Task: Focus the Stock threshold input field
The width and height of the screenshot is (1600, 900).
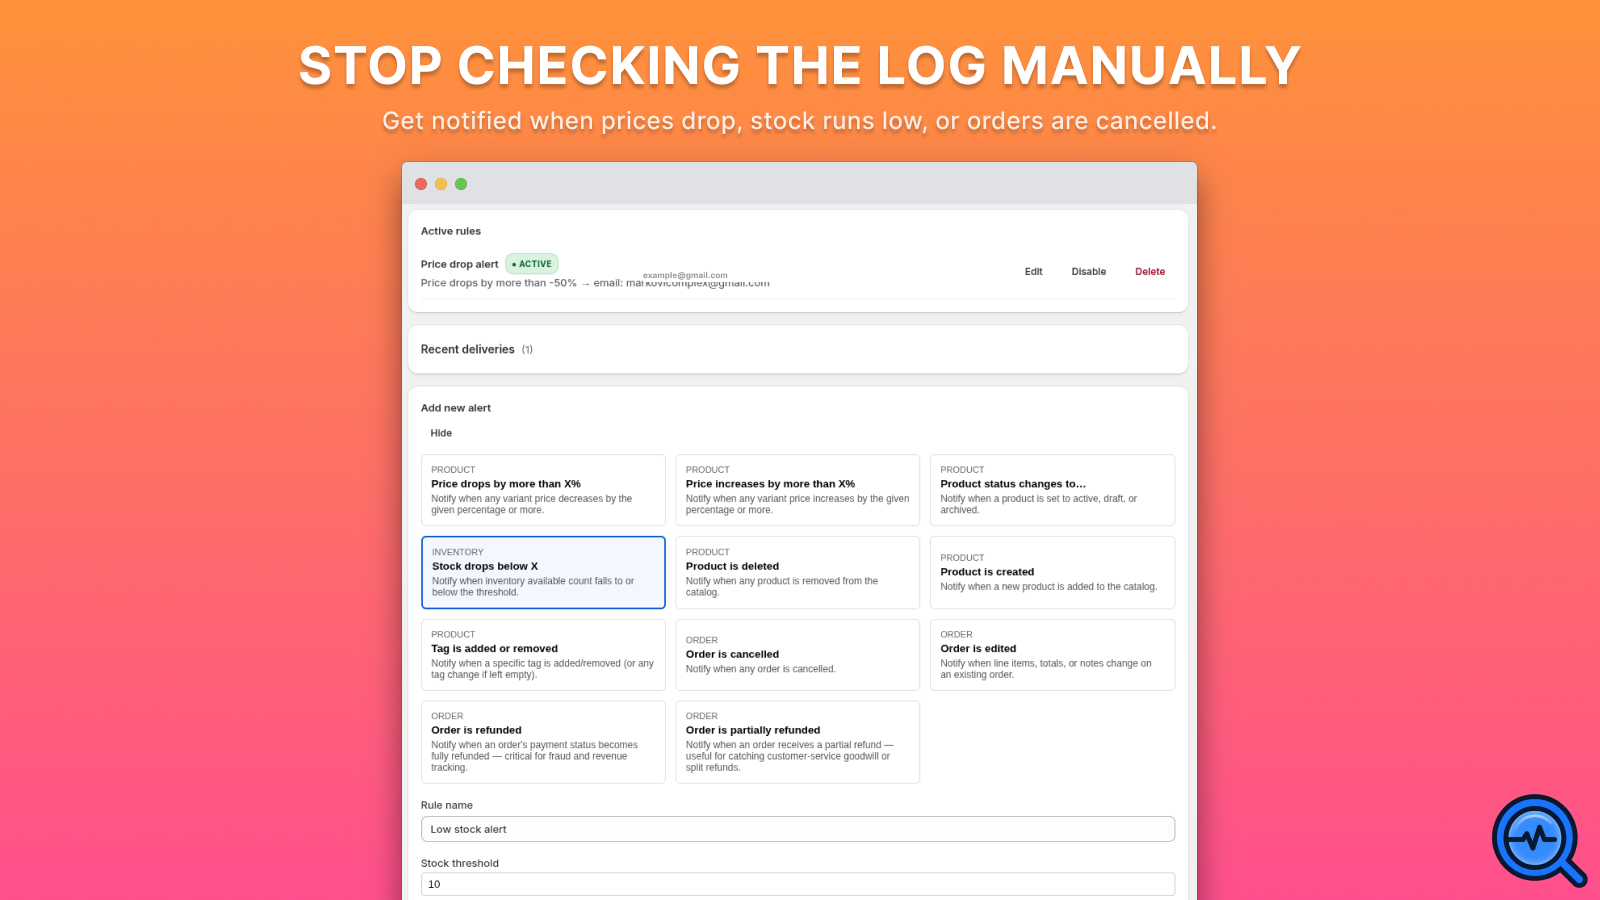Action: pyautogui.click(x=798, y=884)
